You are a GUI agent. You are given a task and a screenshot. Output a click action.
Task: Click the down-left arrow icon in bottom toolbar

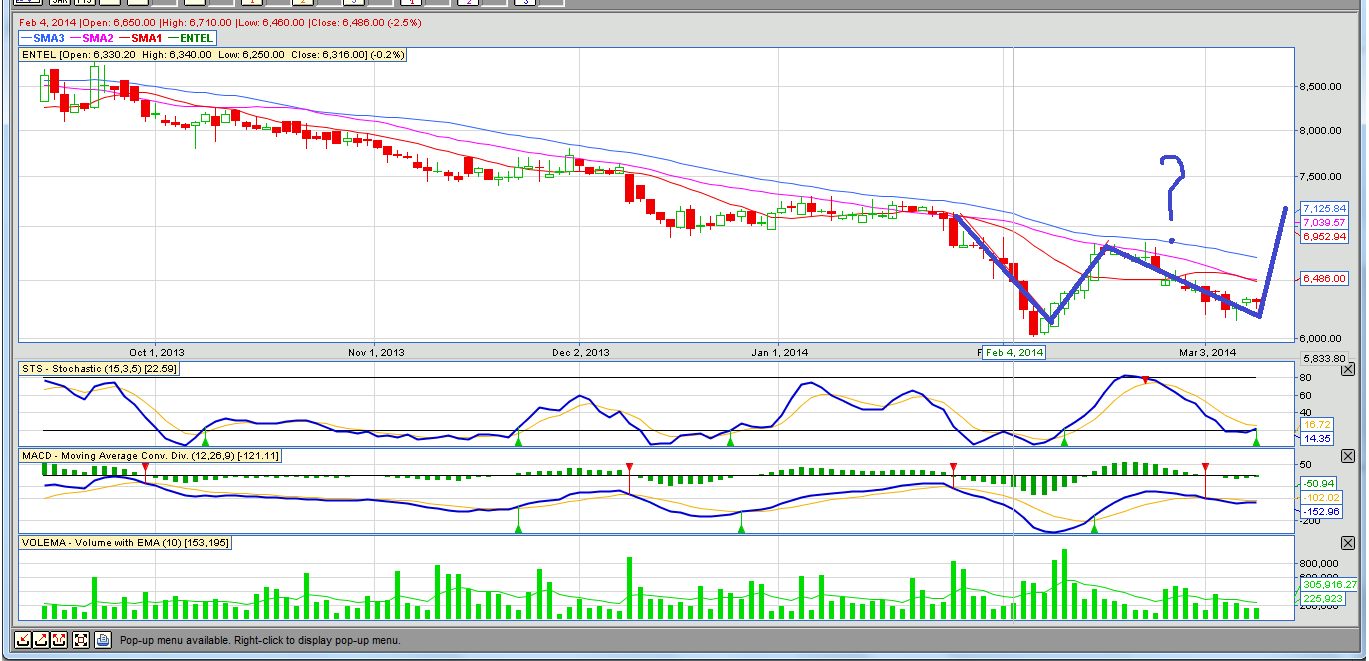(x=22, y=640)
